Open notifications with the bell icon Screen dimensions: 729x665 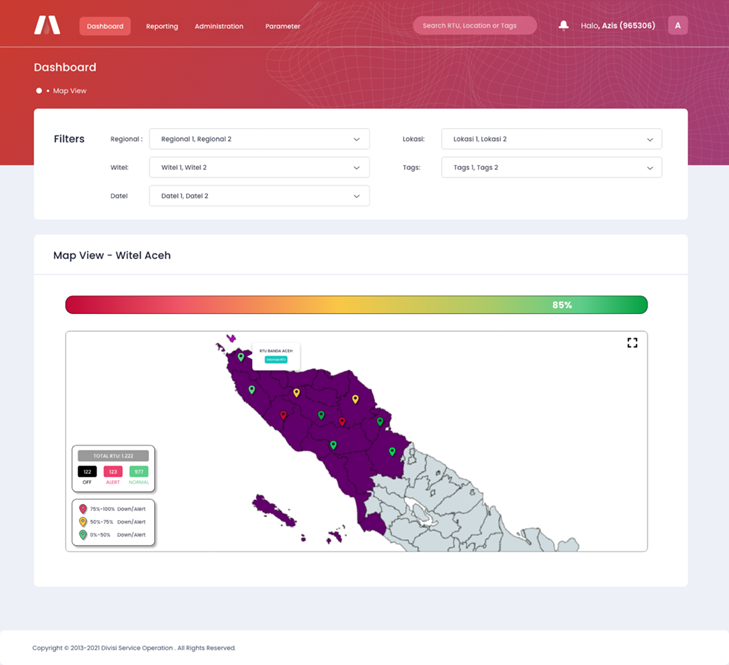(x=563, y=26)
